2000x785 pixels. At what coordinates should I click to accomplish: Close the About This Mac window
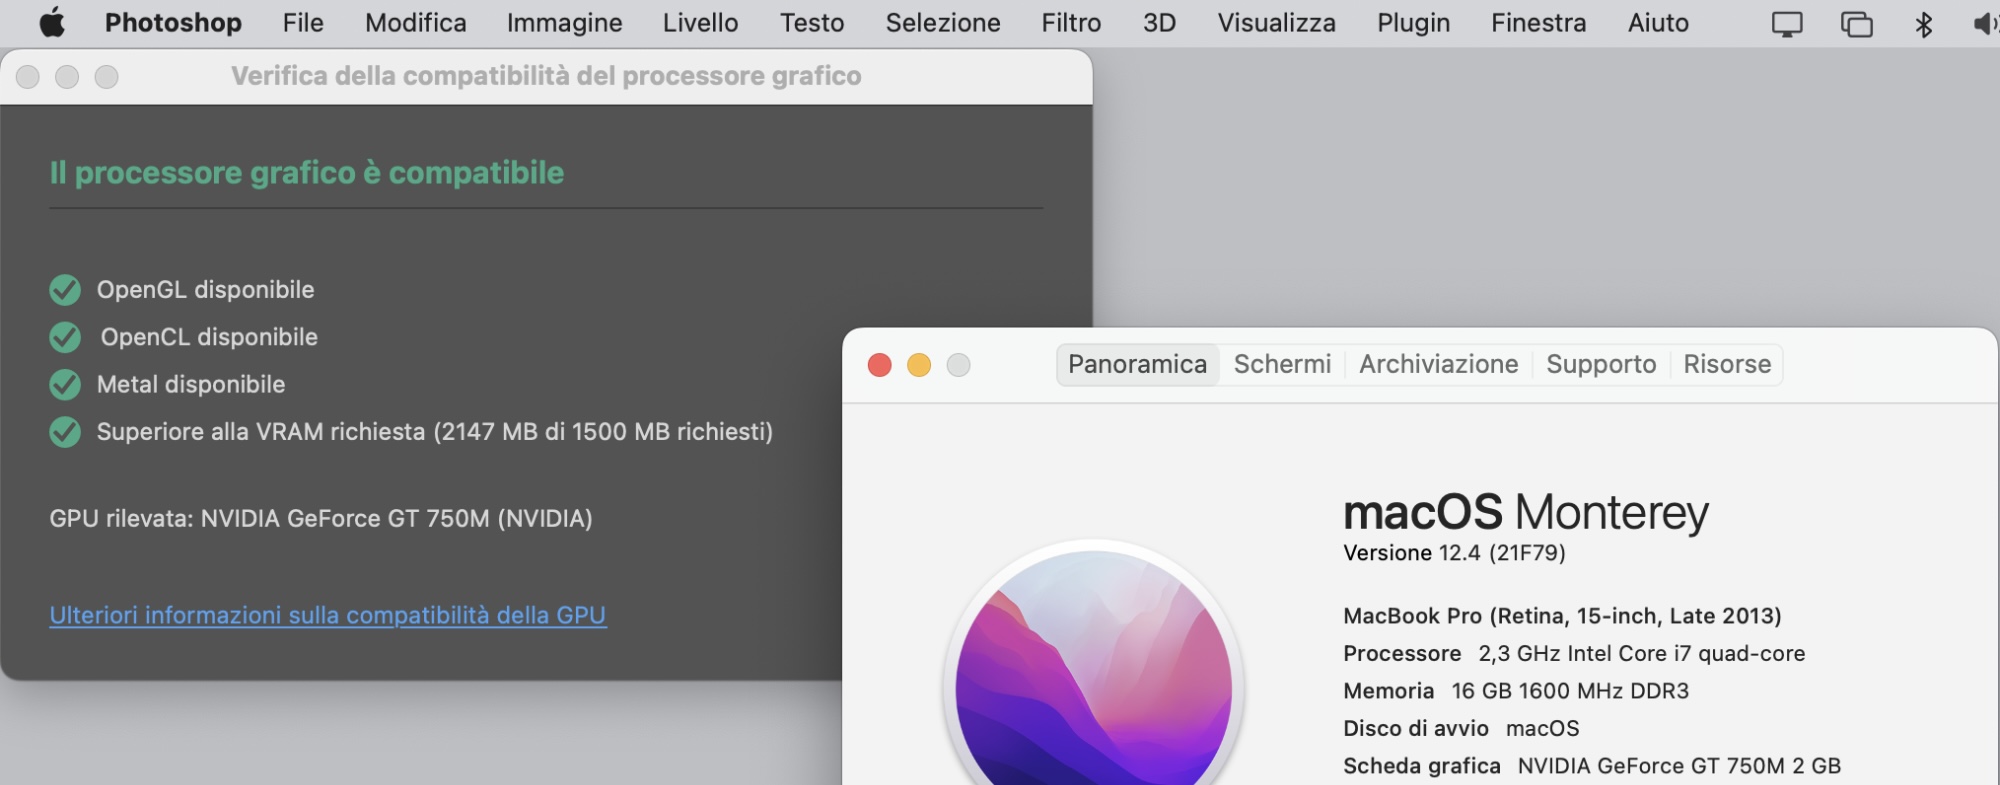[x=880, y=365]
